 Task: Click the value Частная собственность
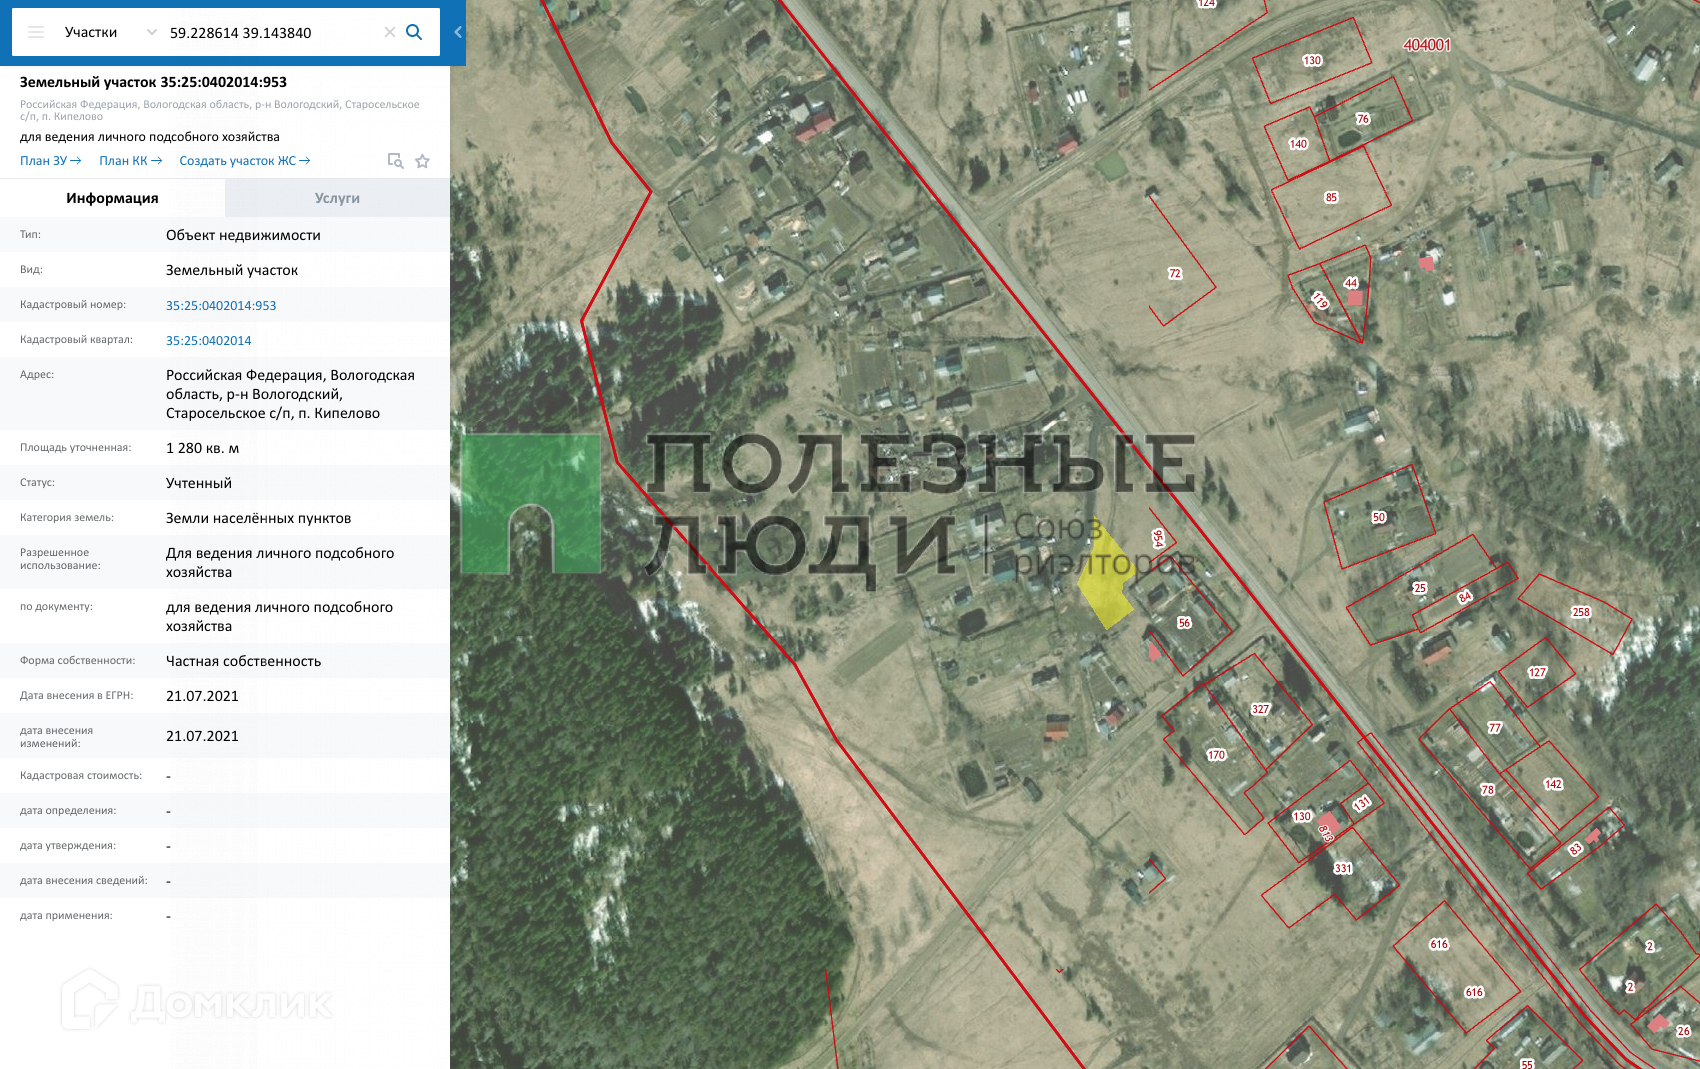[243, 661]
